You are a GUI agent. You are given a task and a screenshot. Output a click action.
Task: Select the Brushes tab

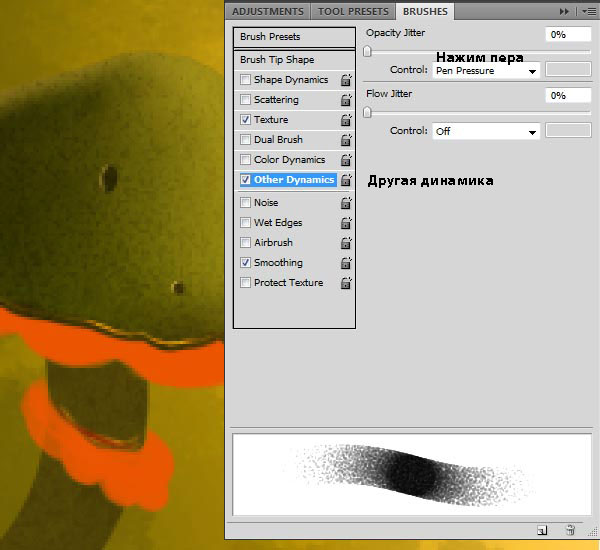425,11
